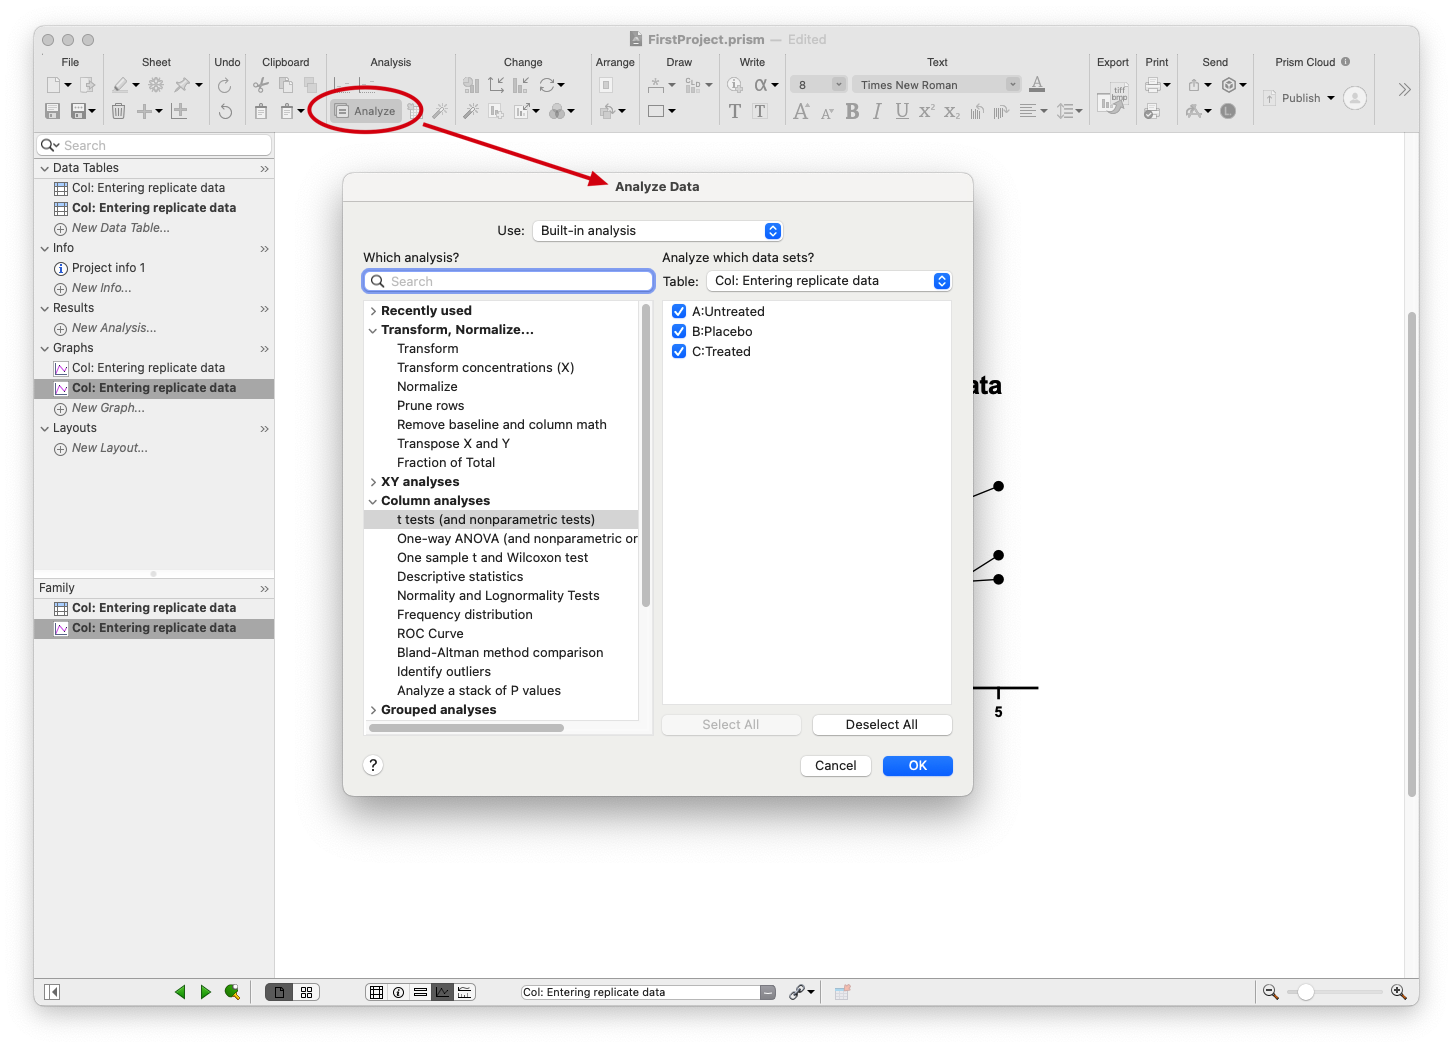Open the Use: Built-in analysis dropdown
Screen dimensions: 1453x1048
(x=657, y=231)
